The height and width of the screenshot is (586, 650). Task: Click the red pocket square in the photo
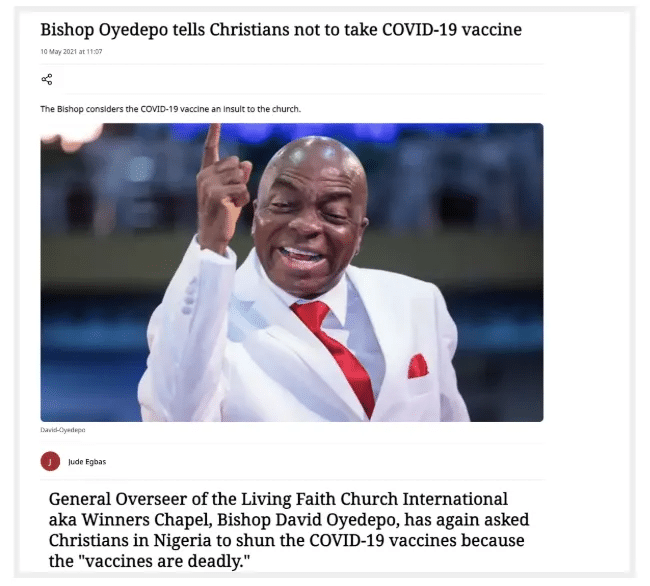point(417,366)
